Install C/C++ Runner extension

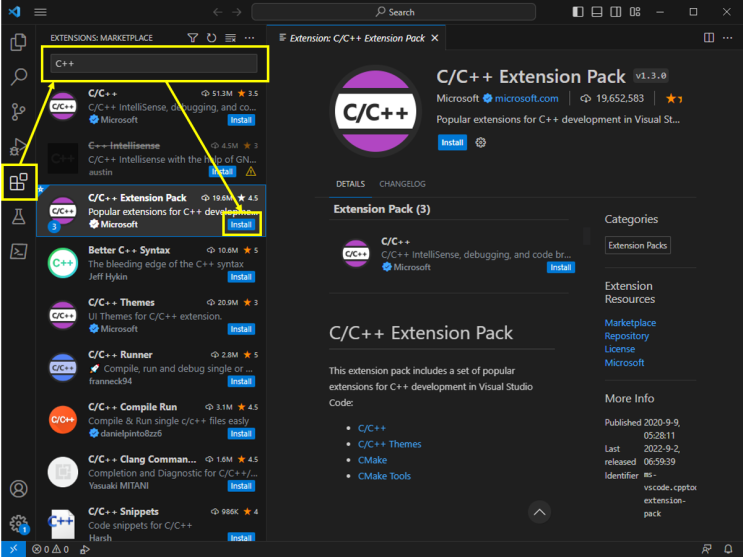tap(241, 381)
